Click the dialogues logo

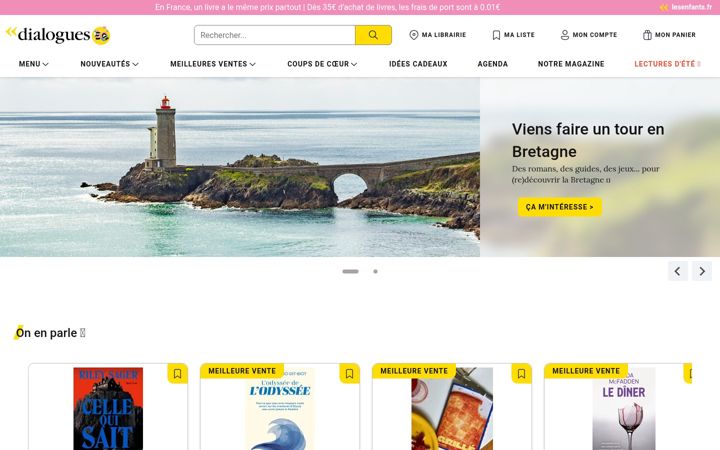click(58, 35)
